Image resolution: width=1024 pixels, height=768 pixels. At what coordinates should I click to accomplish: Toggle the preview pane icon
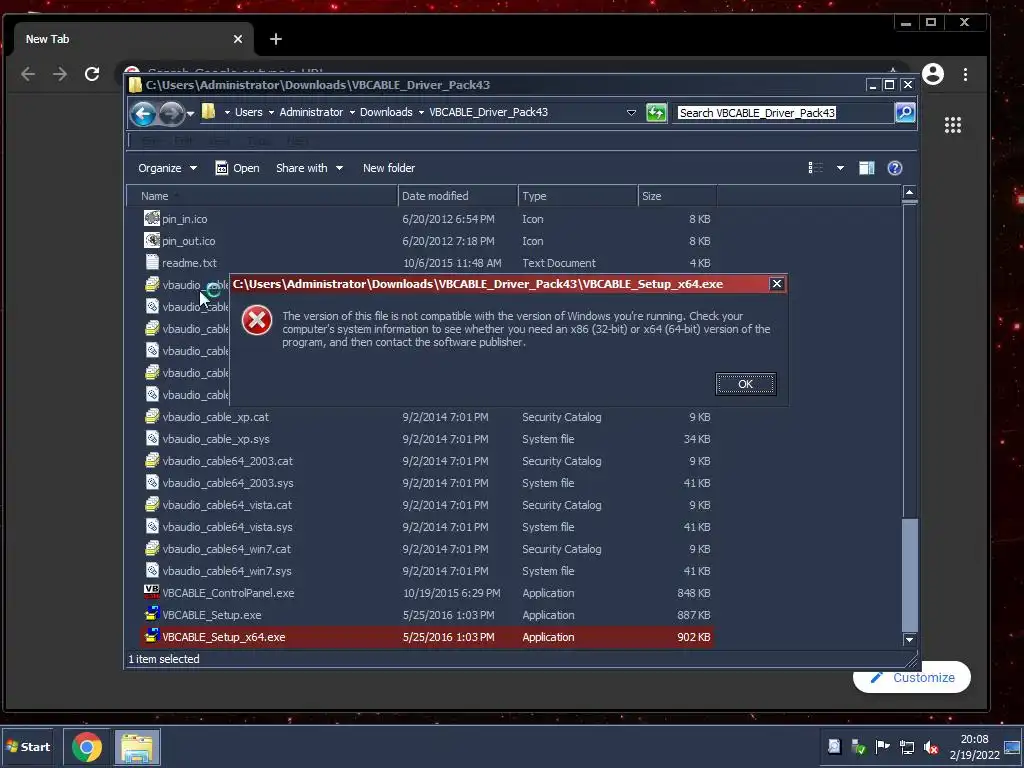(867, 168)
